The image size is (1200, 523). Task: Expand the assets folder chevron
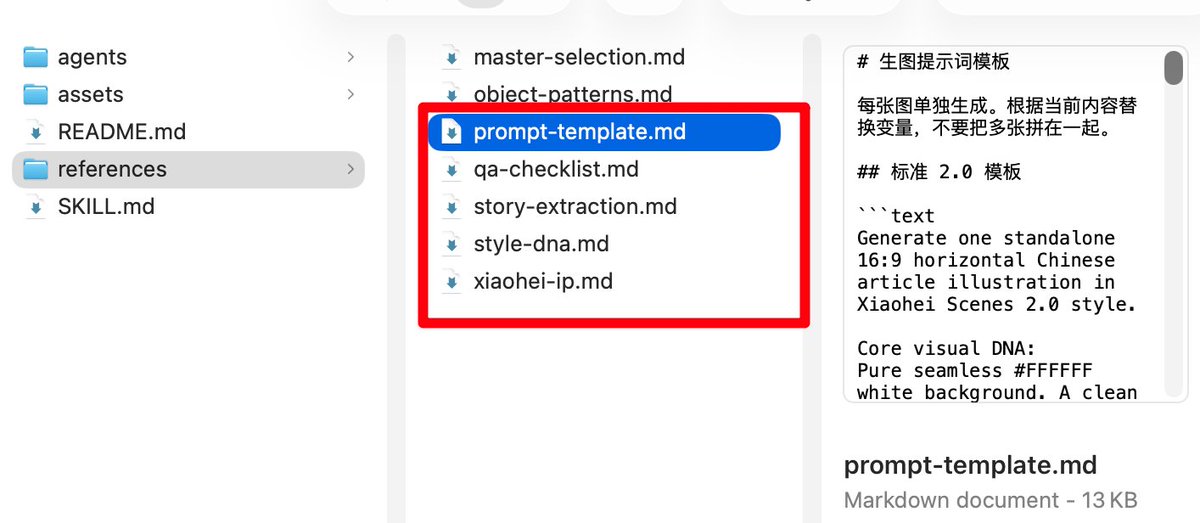coord(350,94)
